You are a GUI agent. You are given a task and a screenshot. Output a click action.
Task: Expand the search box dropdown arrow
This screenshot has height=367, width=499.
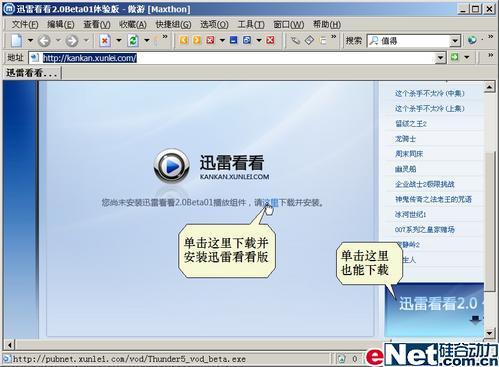pyautogui.click(x=455, y=41)
